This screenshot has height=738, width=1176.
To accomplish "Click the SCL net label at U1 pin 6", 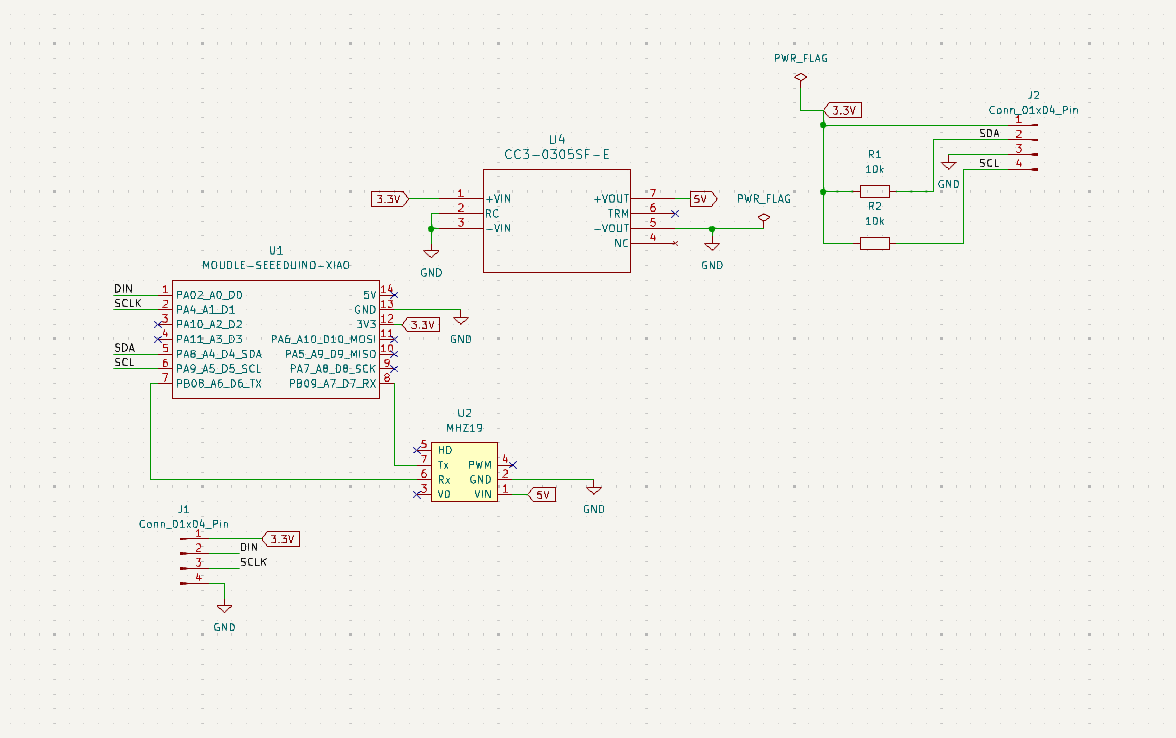I will click(x=124, y=362).
